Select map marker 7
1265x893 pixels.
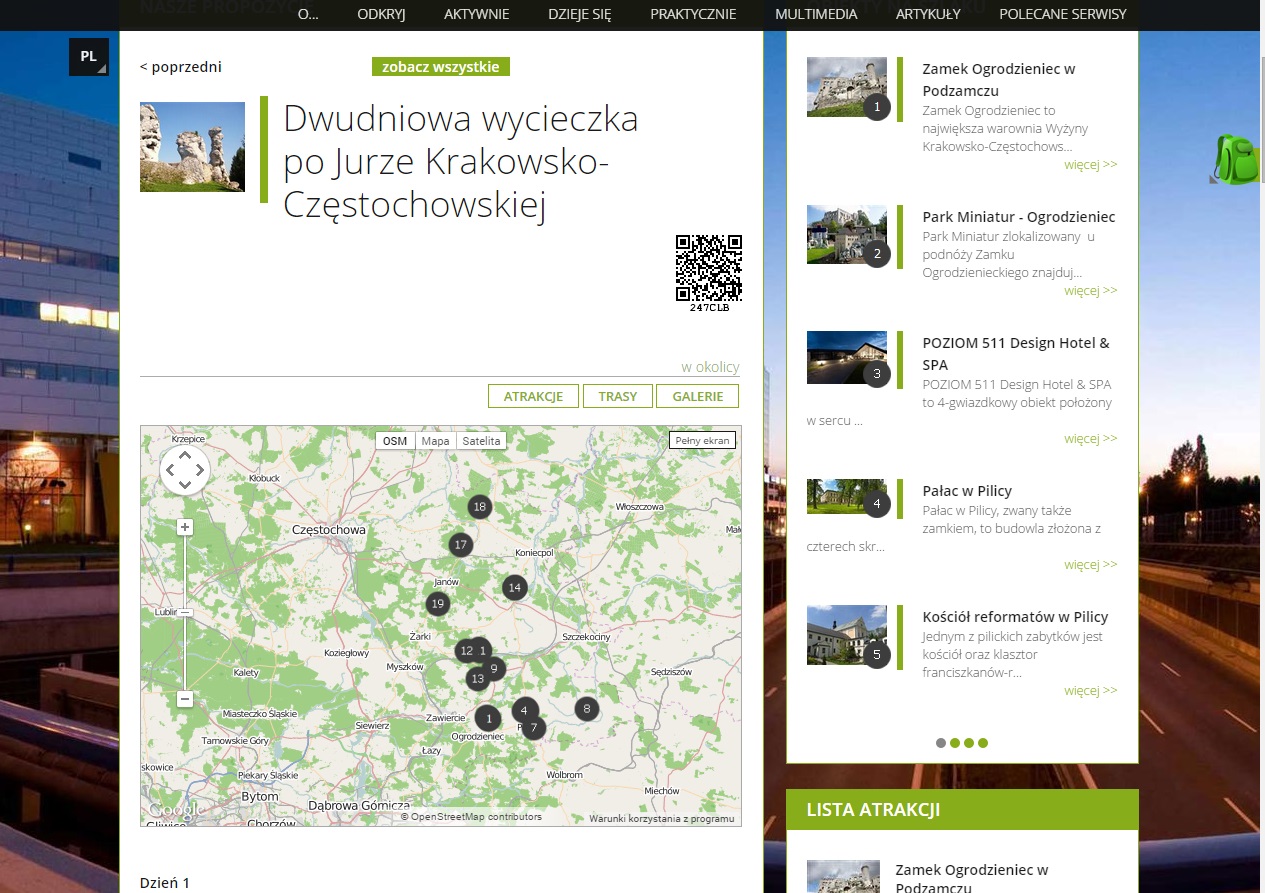point(534,728)
